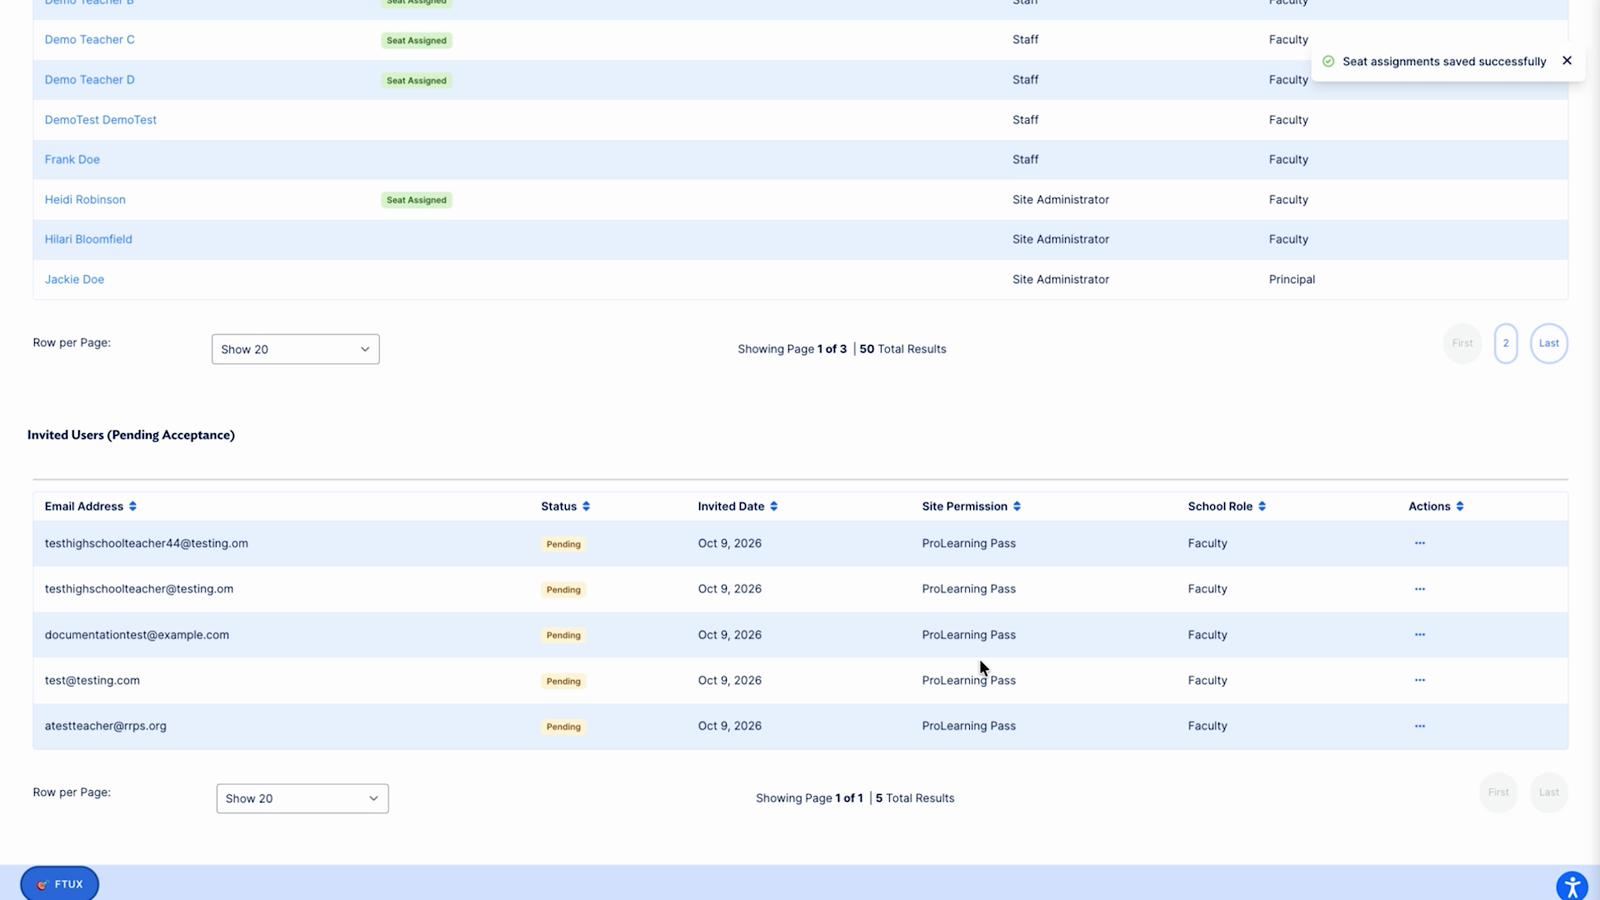
Task: Open the accessibility options widget
Action: [1572, 886]
